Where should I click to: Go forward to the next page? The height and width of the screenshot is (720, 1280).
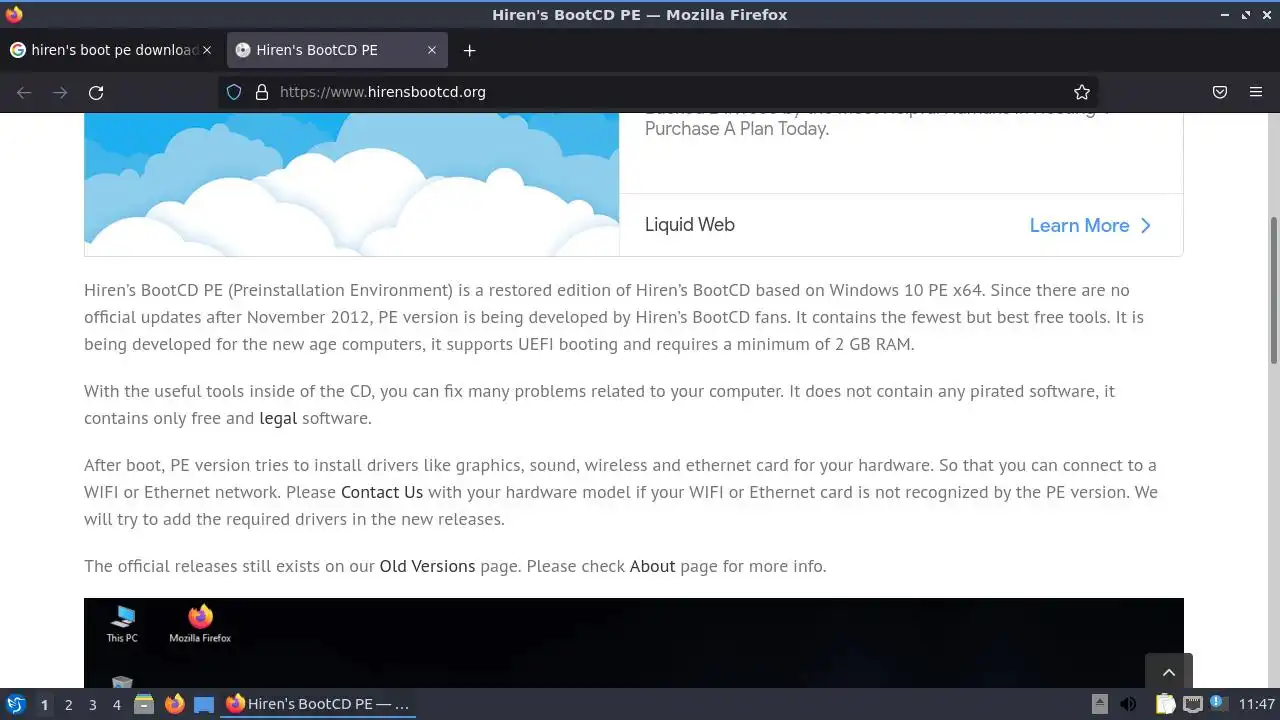point(60,92)
